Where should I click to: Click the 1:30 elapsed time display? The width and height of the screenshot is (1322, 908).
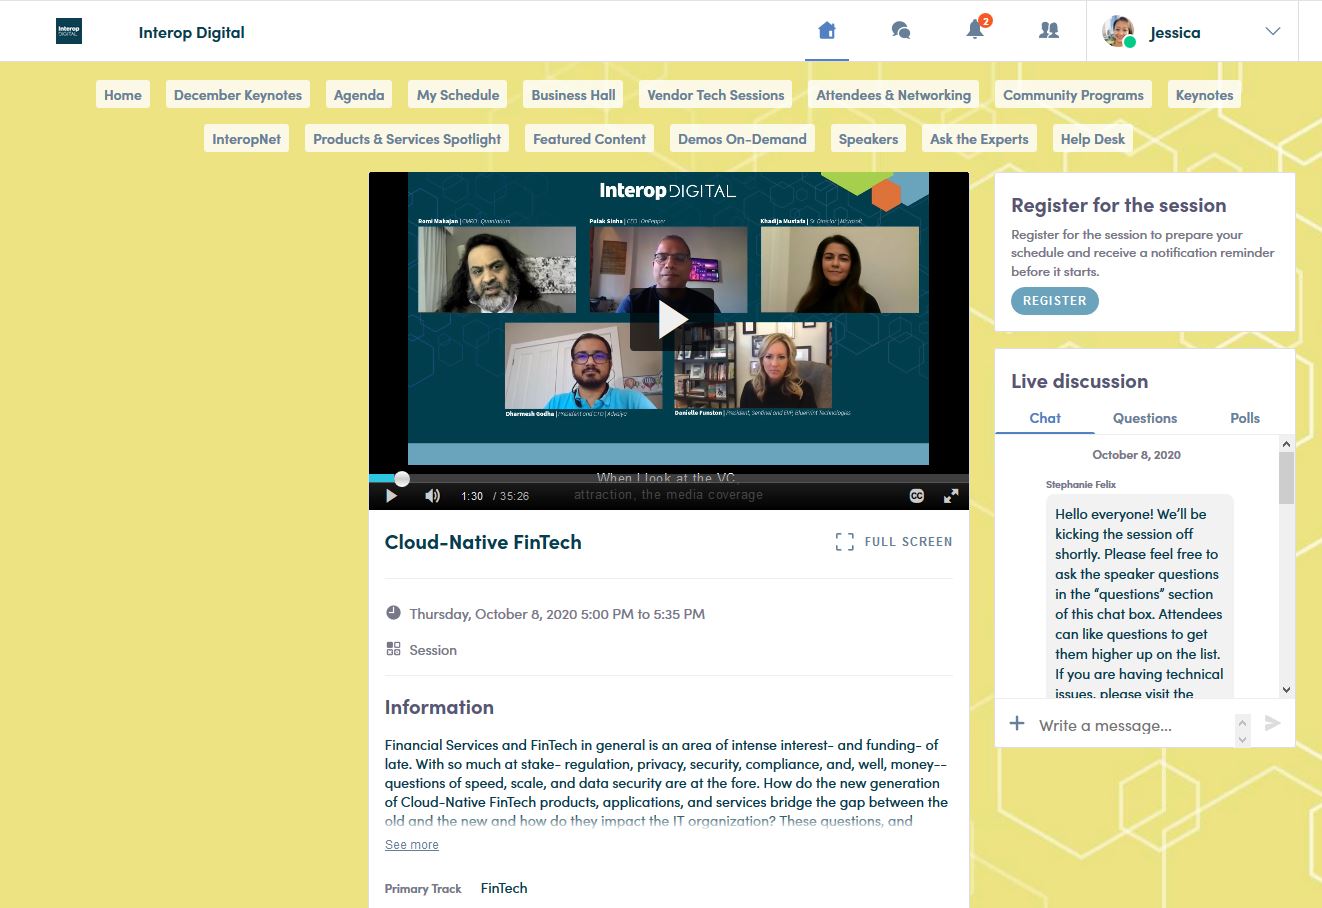click(472, 496)
